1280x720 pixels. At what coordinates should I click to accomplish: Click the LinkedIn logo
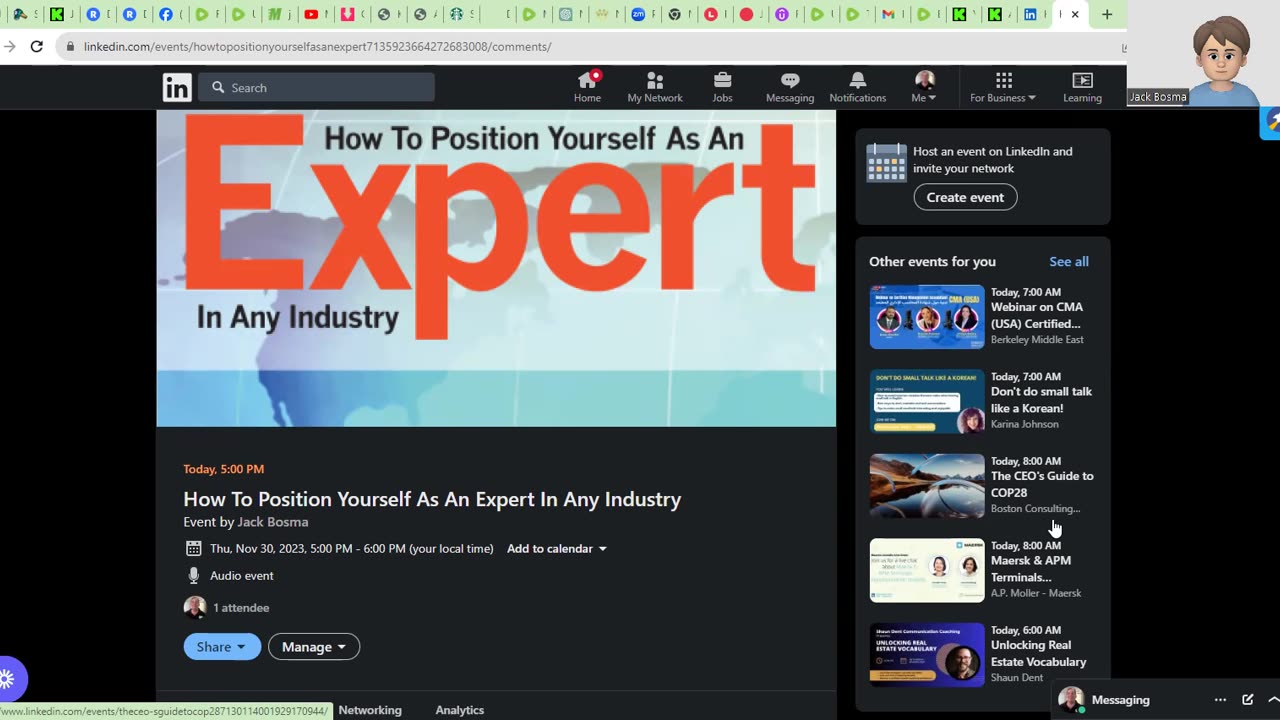tap(177, 87)
